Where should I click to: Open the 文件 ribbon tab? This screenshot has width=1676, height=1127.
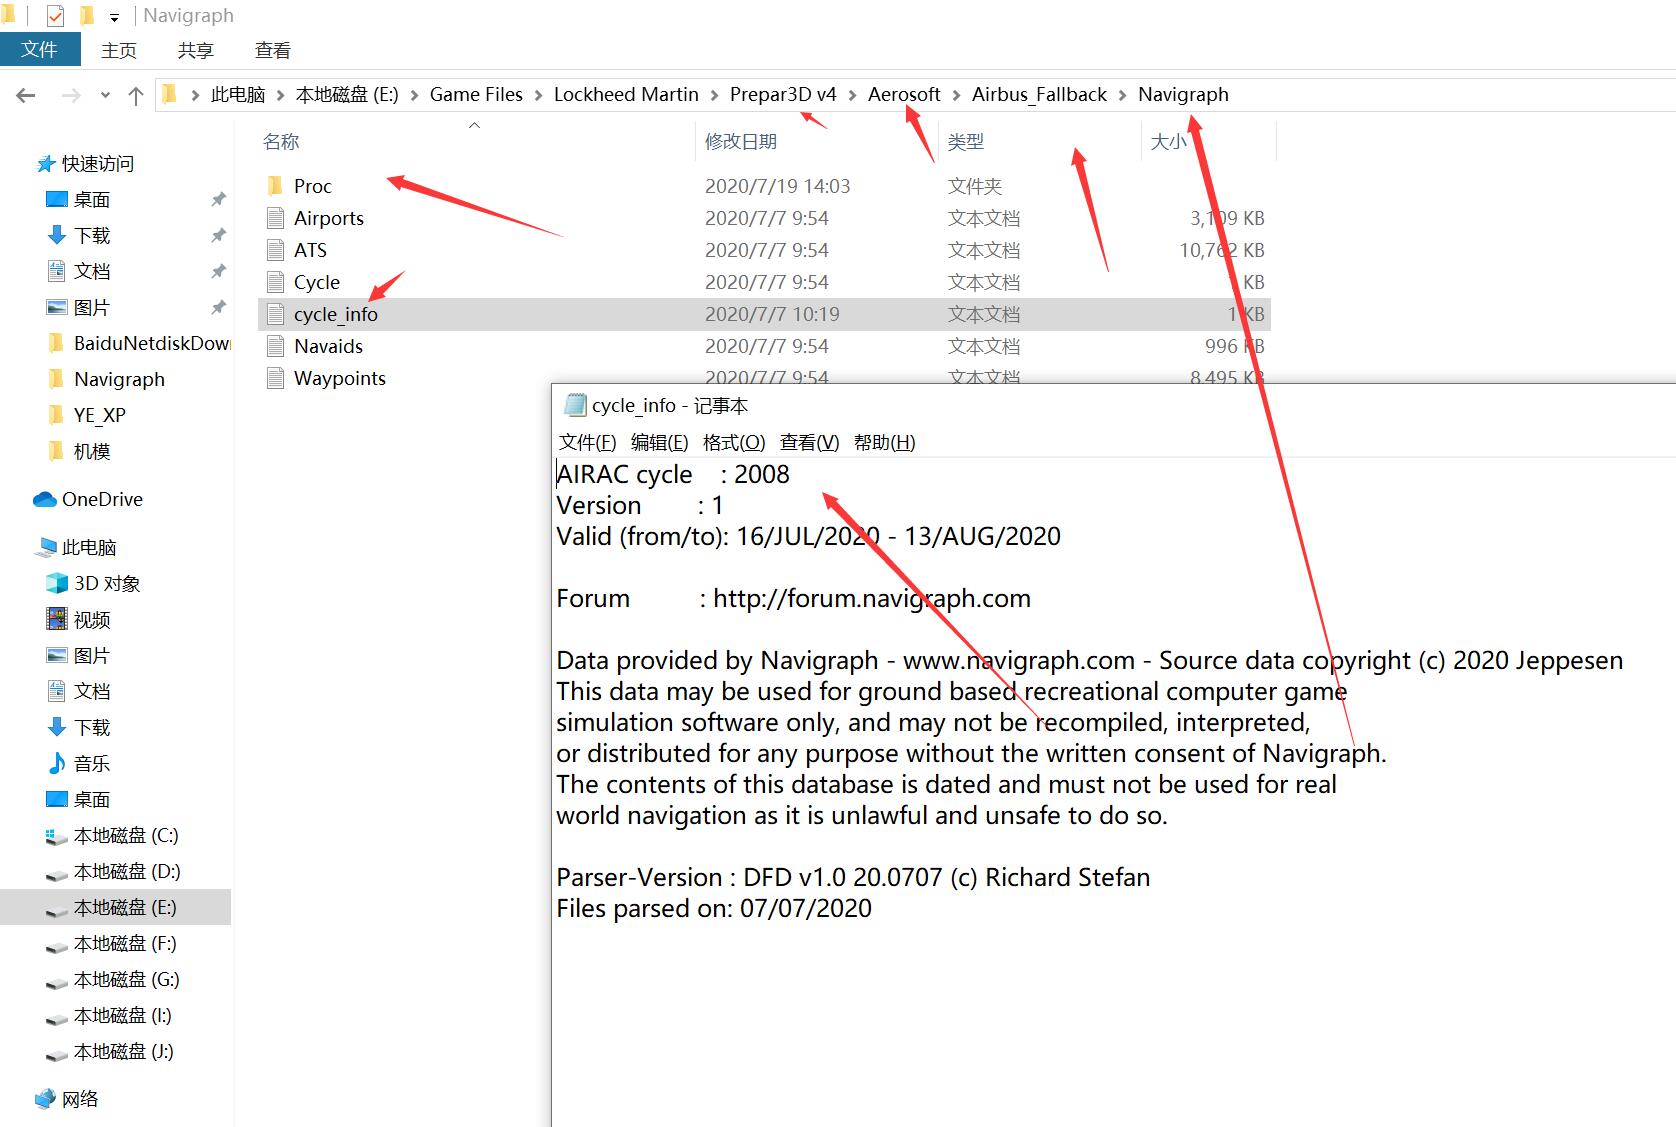(x=39, y=50)
